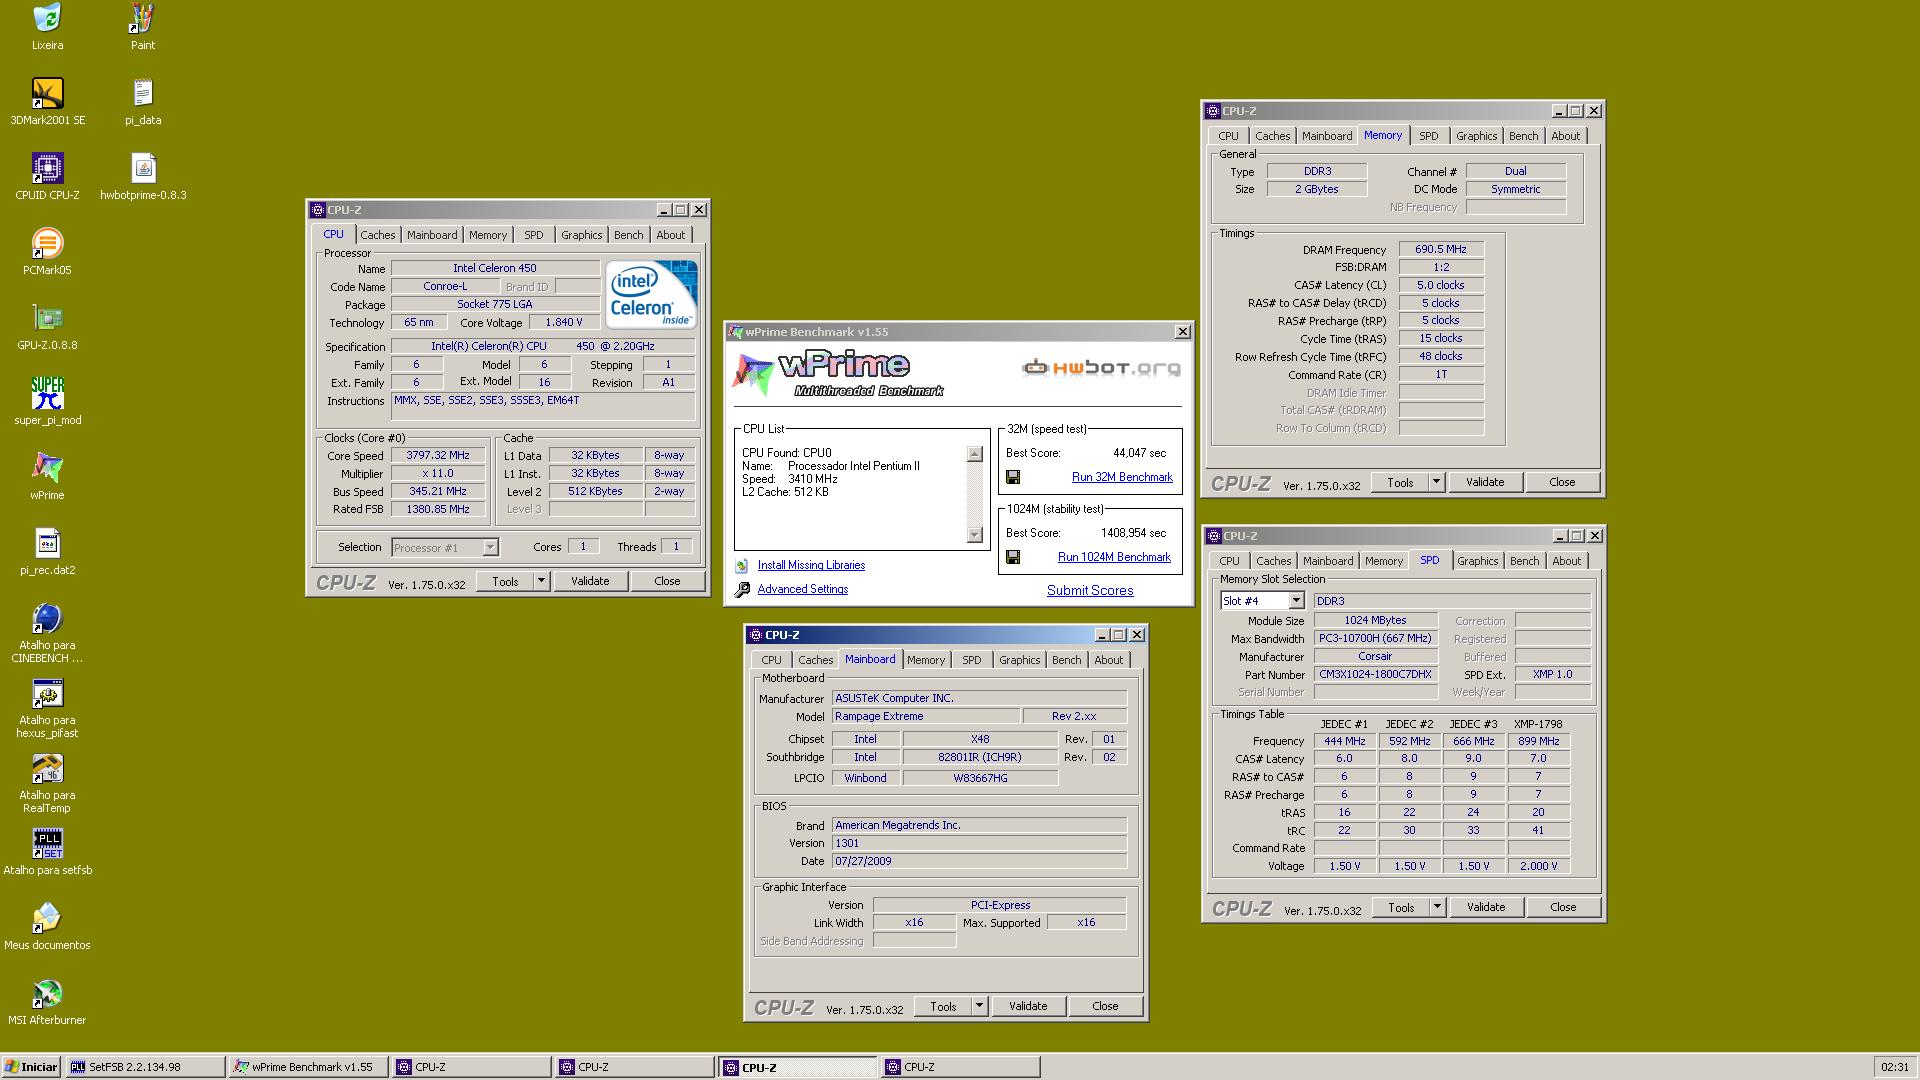Expand Tools dropdown arrow in Mainboard window
Viewport: 1920px width, 1080px height.
[979, 1006]
